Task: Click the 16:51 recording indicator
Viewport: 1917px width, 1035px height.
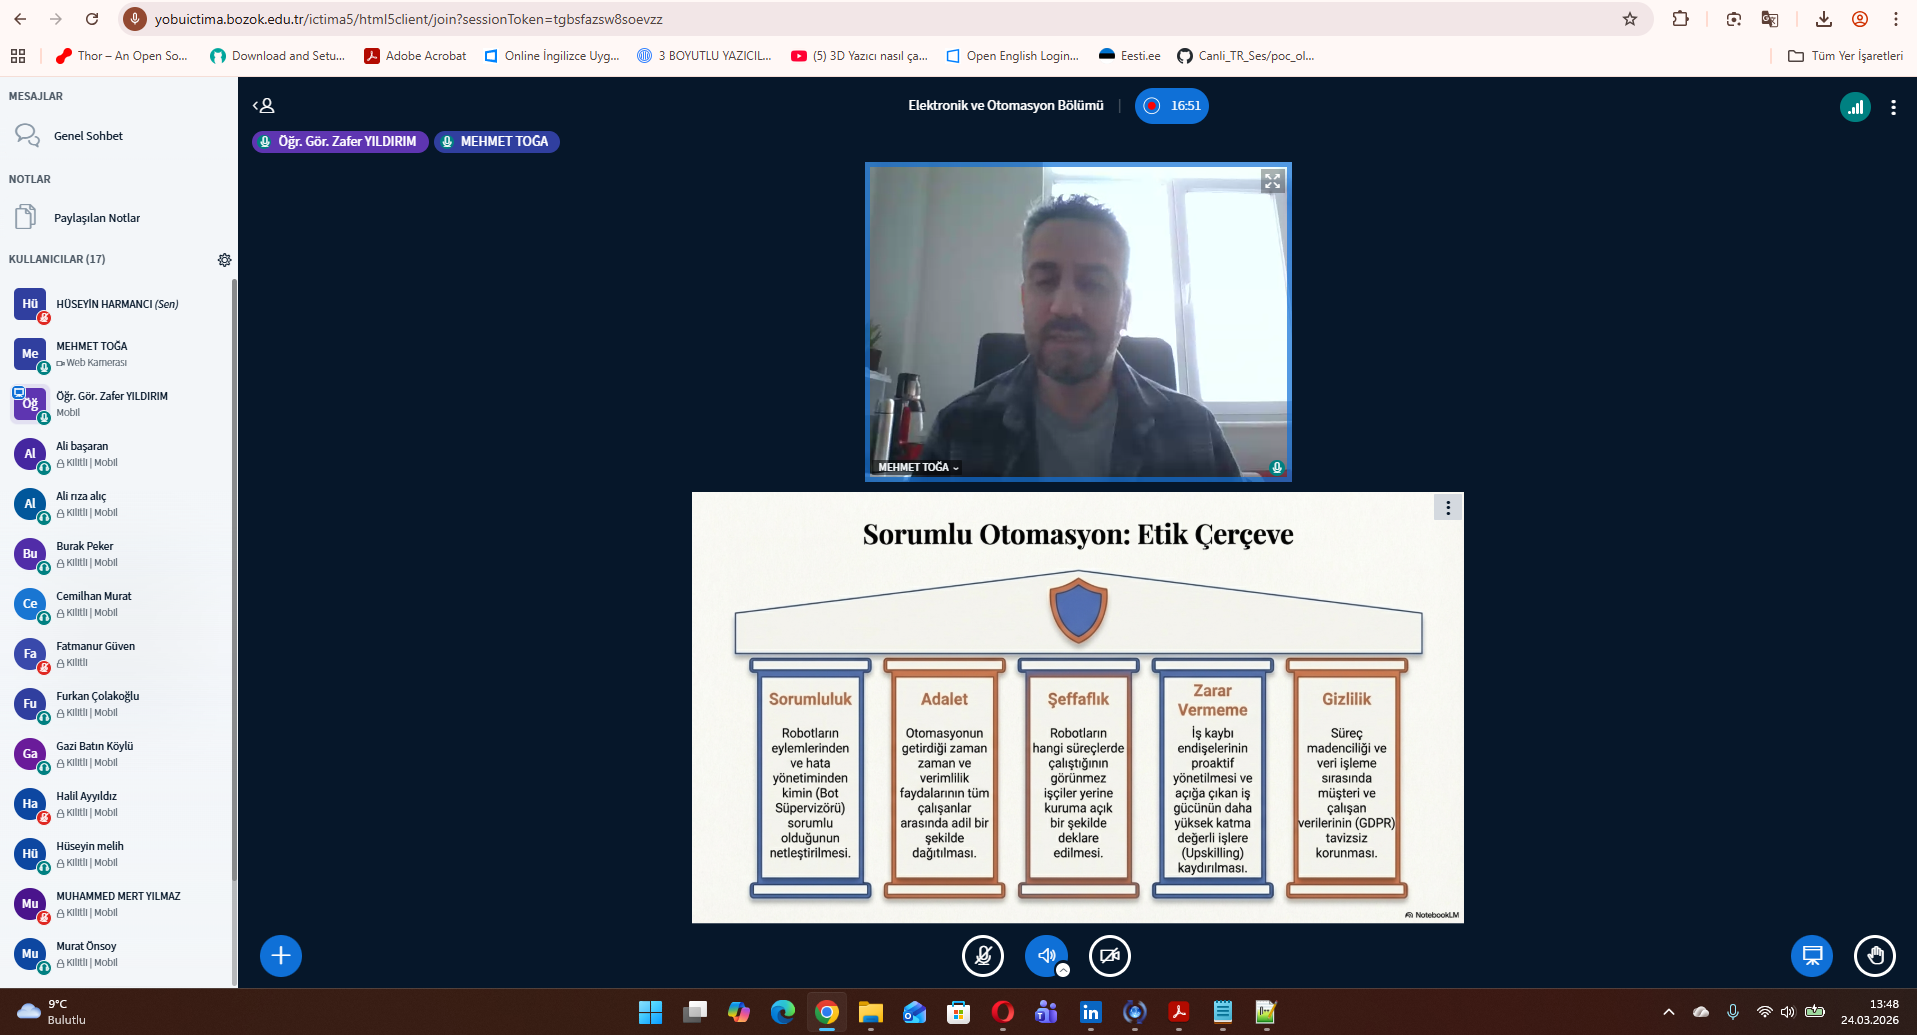Action: (1171, 106)
